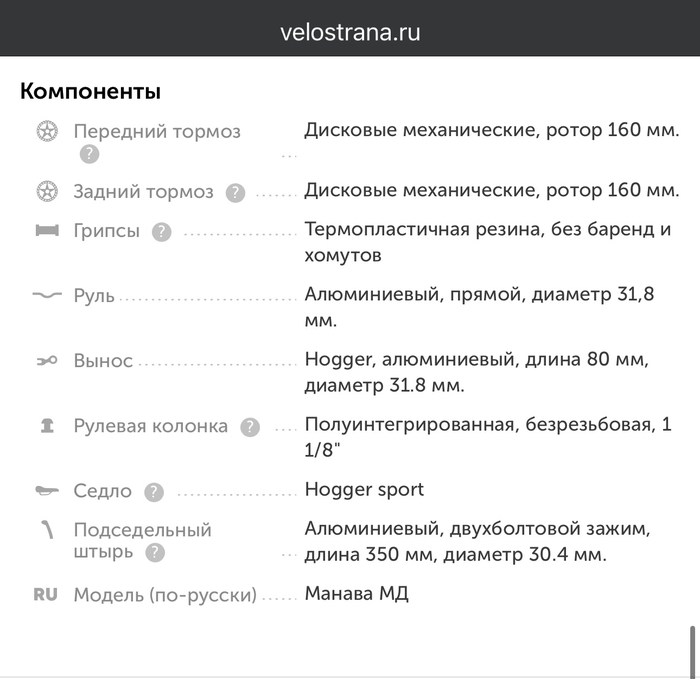Click the front brake disc icon
700x679 pixels.
click(x=46, y=131)
